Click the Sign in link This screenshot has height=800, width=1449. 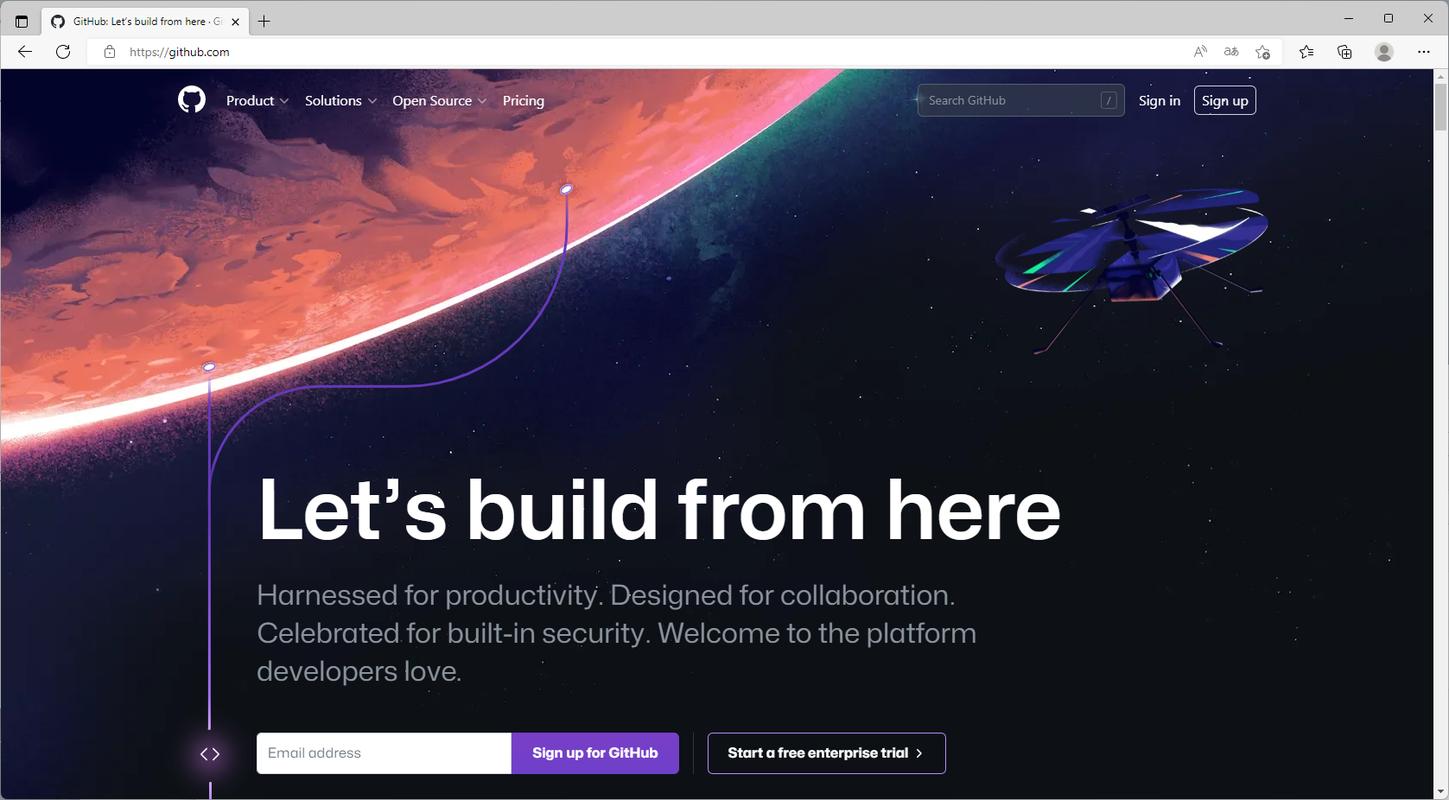coord(1159,101)
